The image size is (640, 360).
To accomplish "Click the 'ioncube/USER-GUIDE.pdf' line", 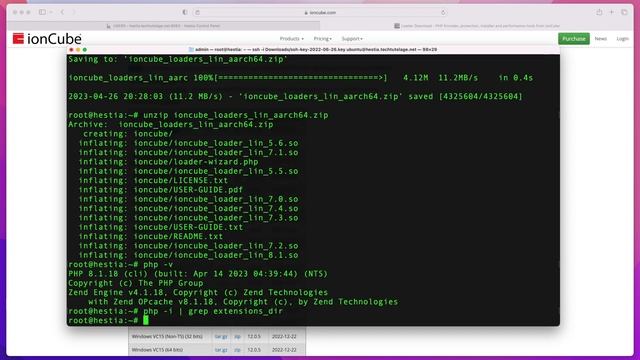I will click(x=161, y=190).
